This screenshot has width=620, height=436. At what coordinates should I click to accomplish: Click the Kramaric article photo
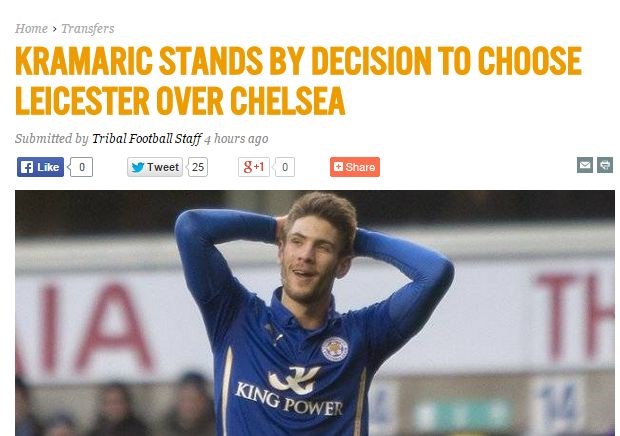point(315,313)
